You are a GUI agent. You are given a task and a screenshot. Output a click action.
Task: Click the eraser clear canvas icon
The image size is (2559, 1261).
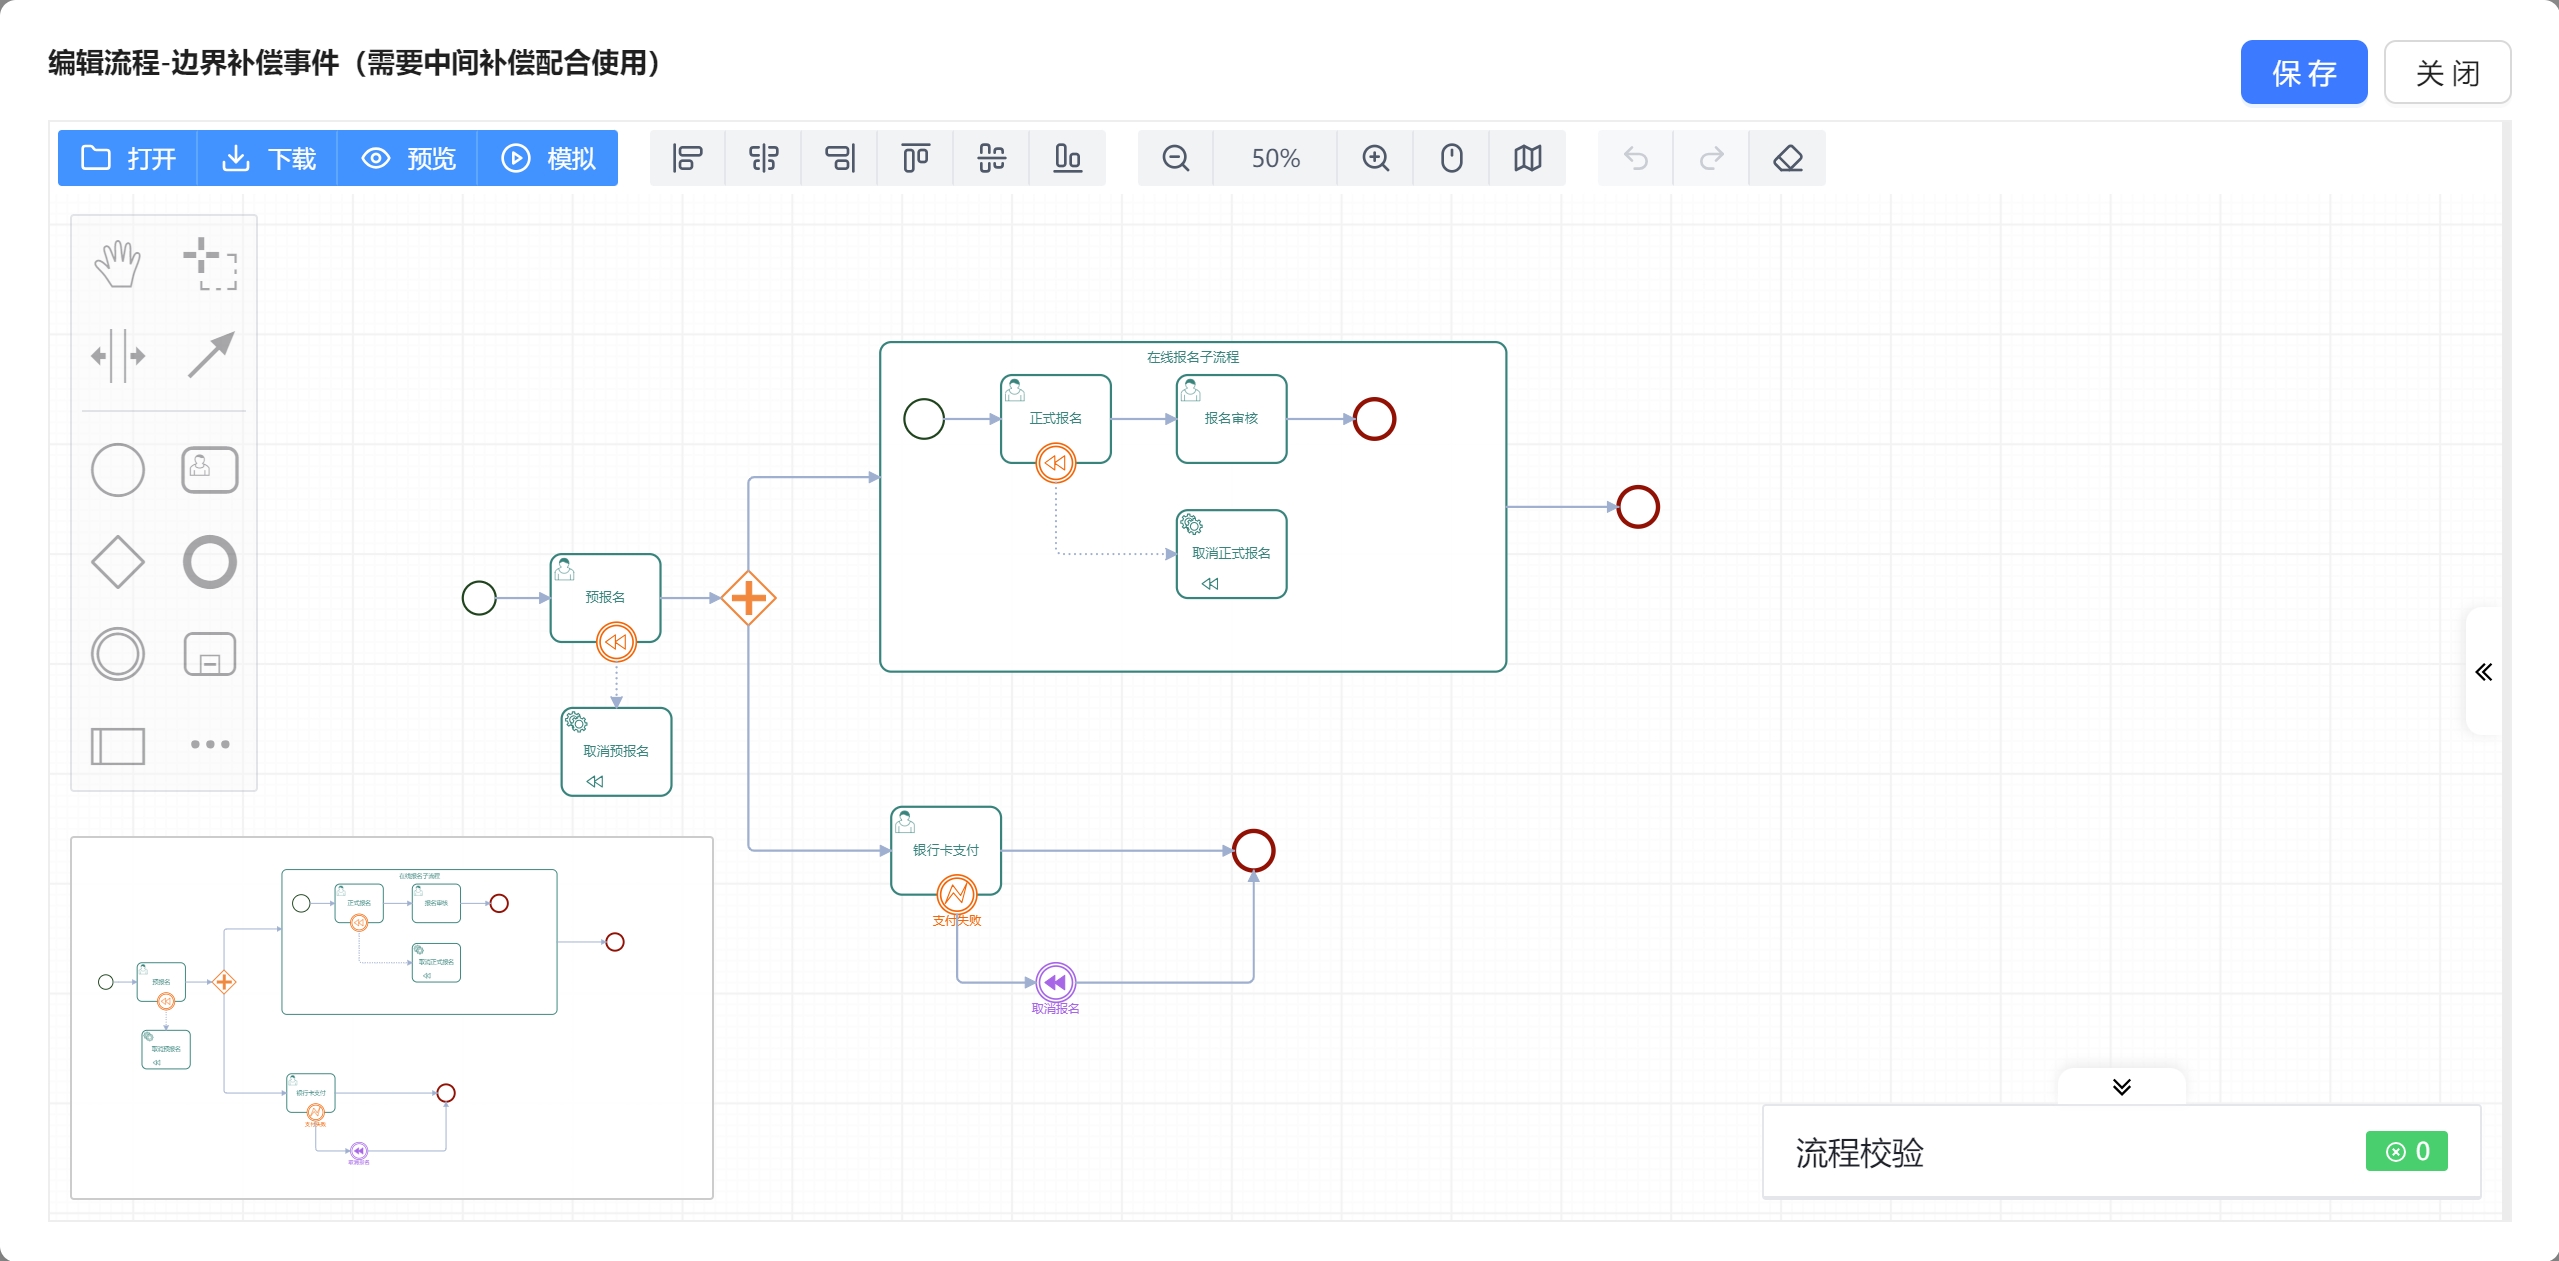coord(1787,158)
